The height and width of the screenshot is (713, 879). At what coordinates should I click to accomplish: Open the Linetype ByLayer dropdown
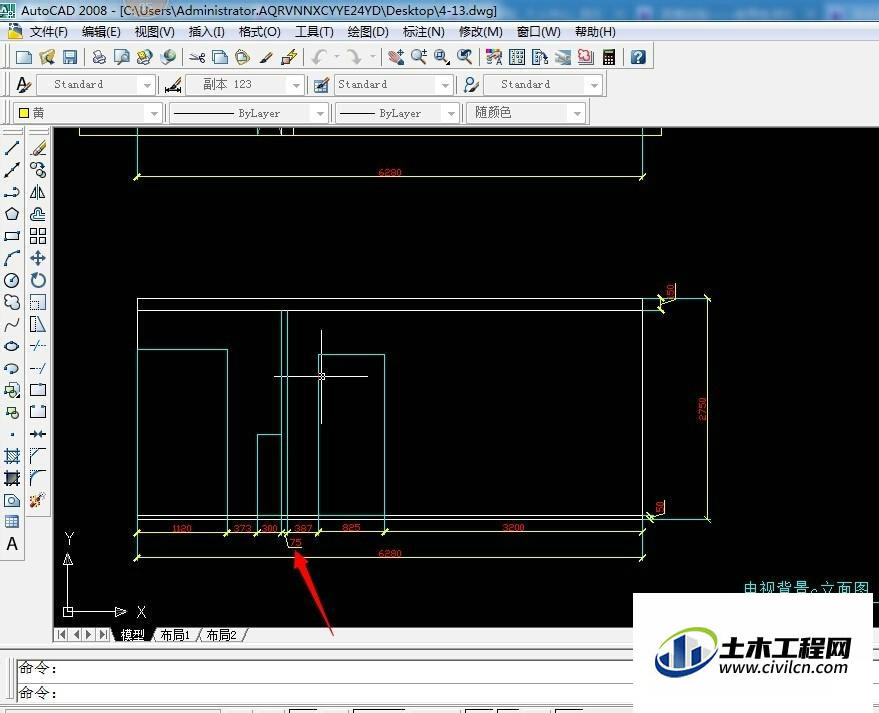(x=248, y=113)
